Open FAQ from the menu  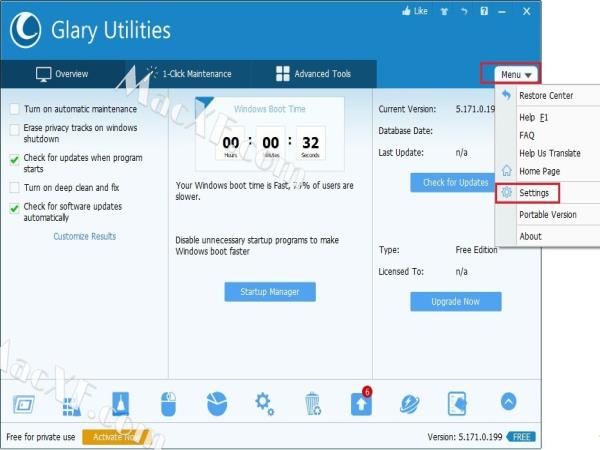[547, 135]
